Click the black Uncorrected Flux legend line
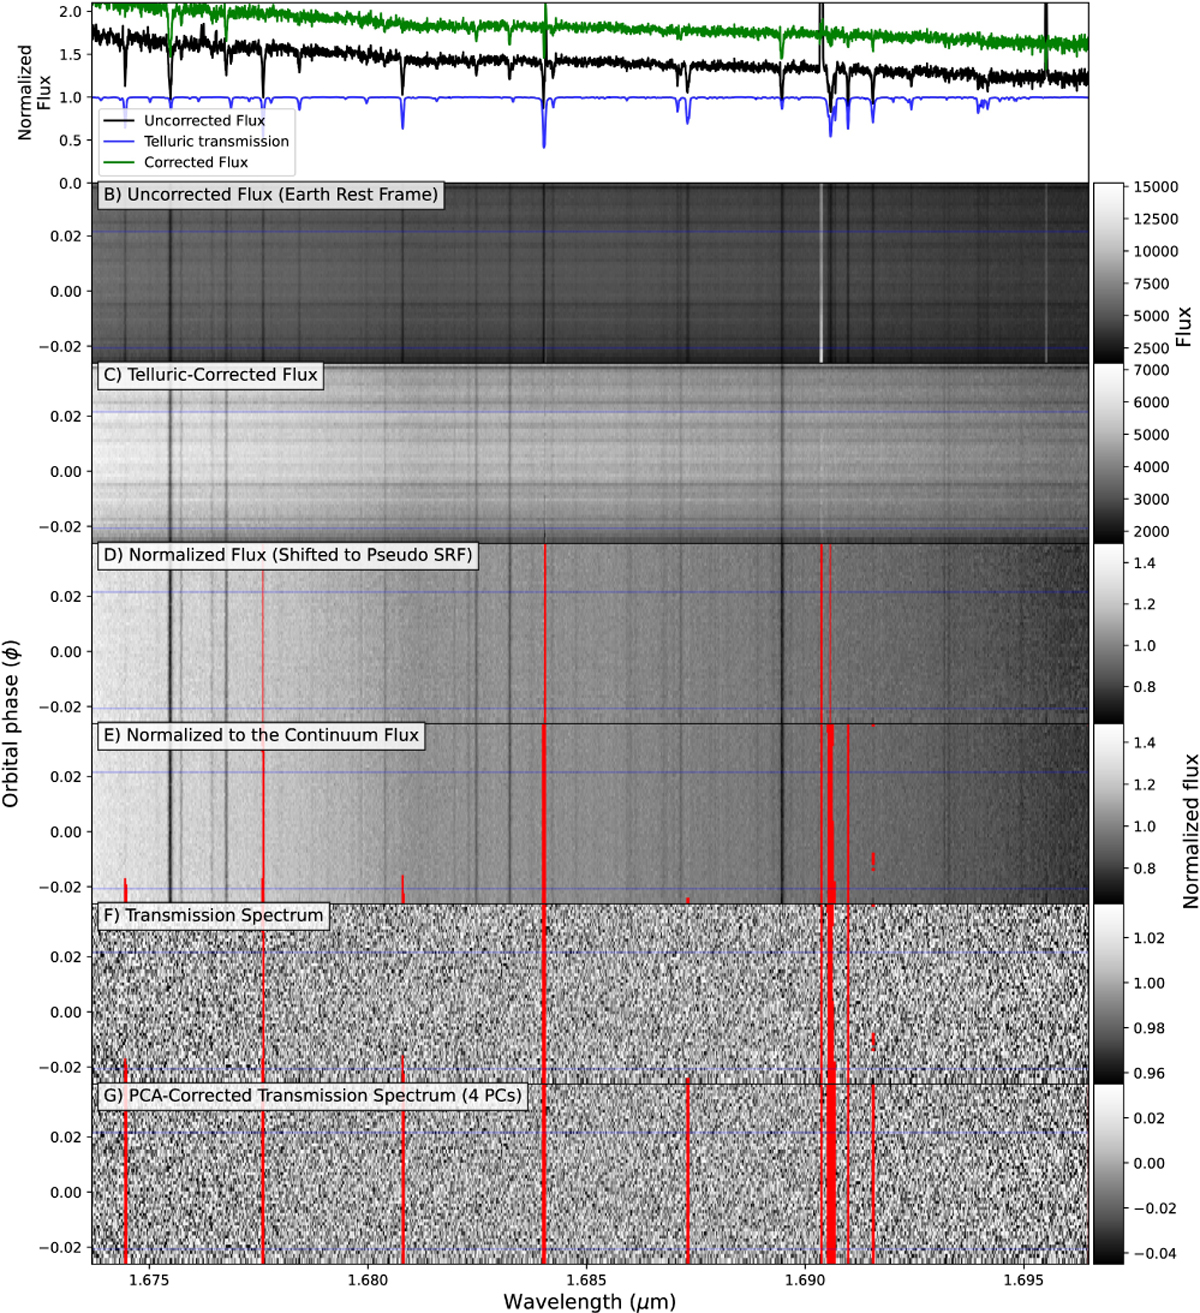1200x1313 pixels. [120, 120]
